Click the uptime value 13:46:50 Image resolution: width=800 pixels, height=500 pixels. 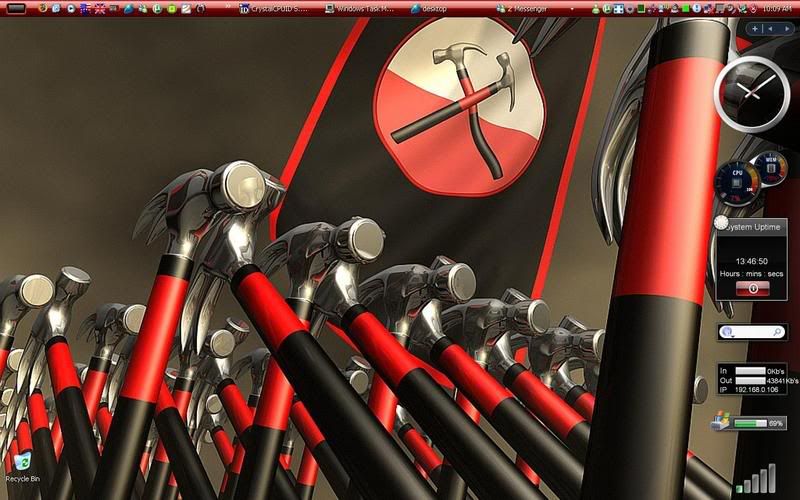752,261
